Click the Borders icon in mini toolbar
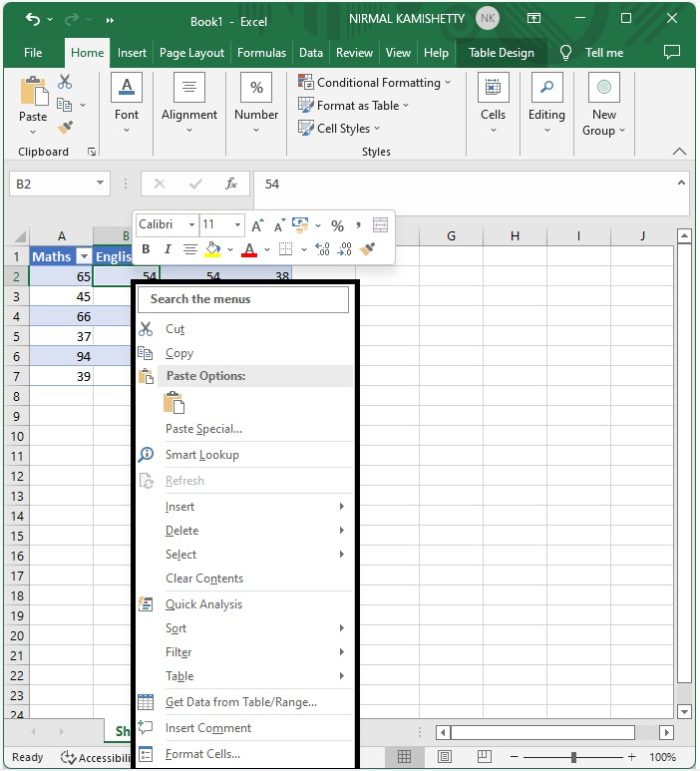 point(286,249)
